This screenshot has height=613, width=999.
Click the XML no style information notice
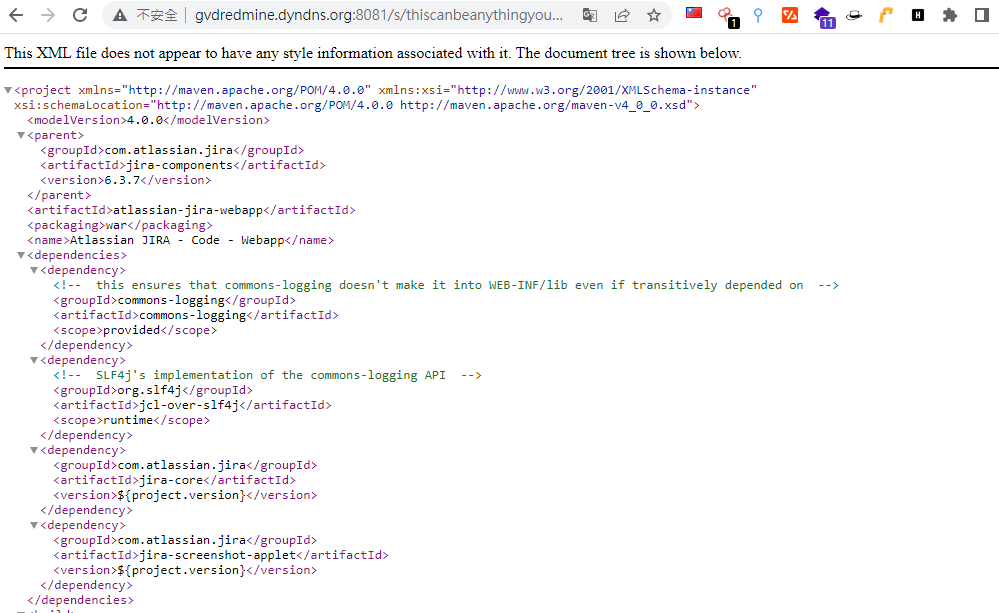[x=373, y=53]
